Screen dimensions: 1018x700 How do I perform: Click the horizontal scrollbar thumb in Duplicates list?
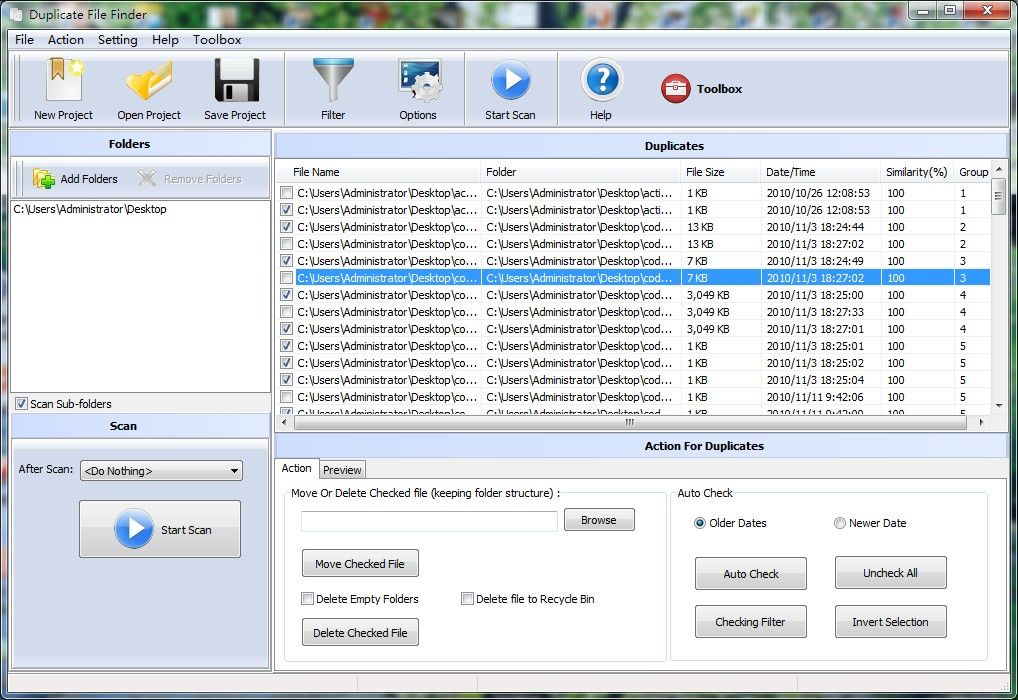point(630,422)
